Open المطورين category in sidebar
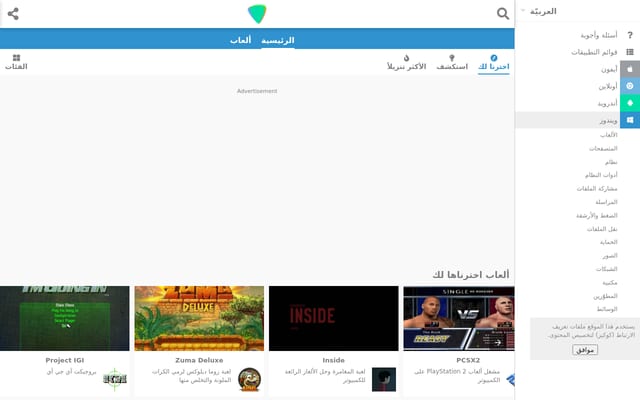Screen dimensions: 640x400 click(x=605, y=296)
